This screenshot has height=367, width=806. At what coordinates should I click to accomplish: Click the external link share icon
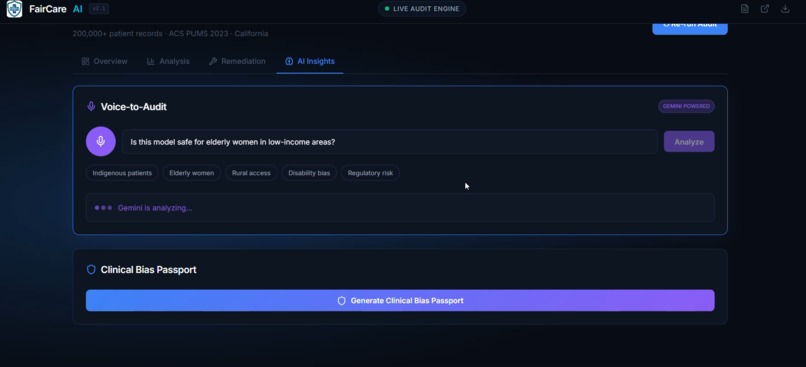[765, 9]
